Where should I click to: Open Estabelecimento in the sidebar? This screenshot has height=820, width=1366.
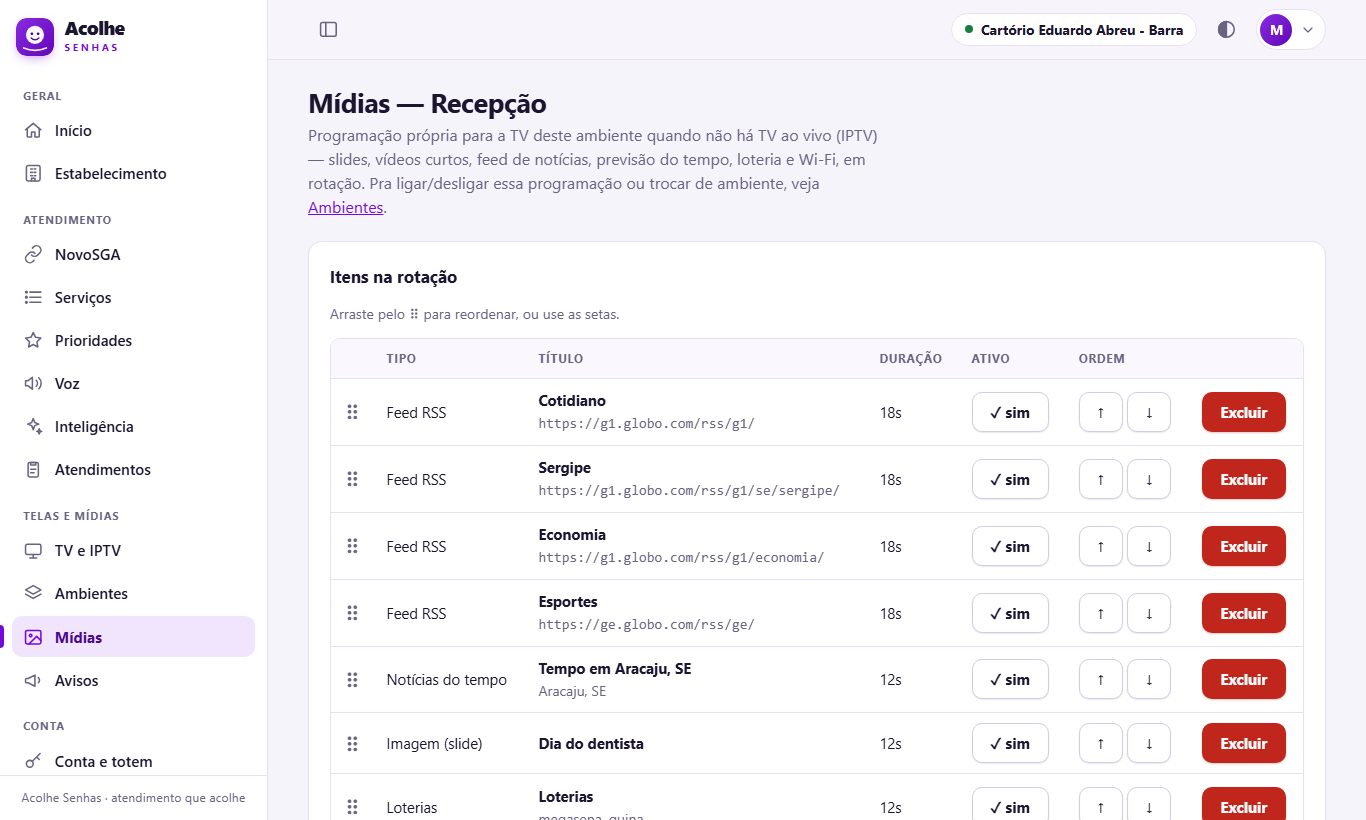(x=133, y=174)
